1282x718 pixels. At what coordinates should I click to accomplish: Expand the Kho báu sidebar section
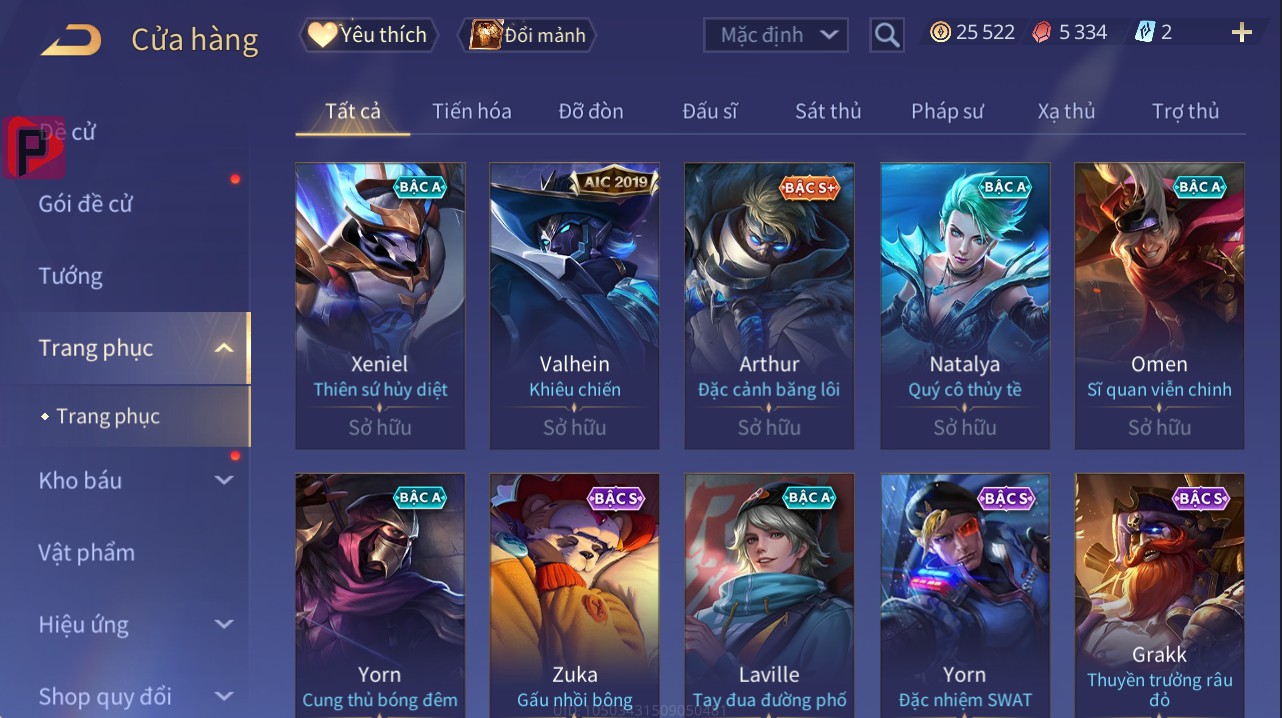(x=224, y=480)
